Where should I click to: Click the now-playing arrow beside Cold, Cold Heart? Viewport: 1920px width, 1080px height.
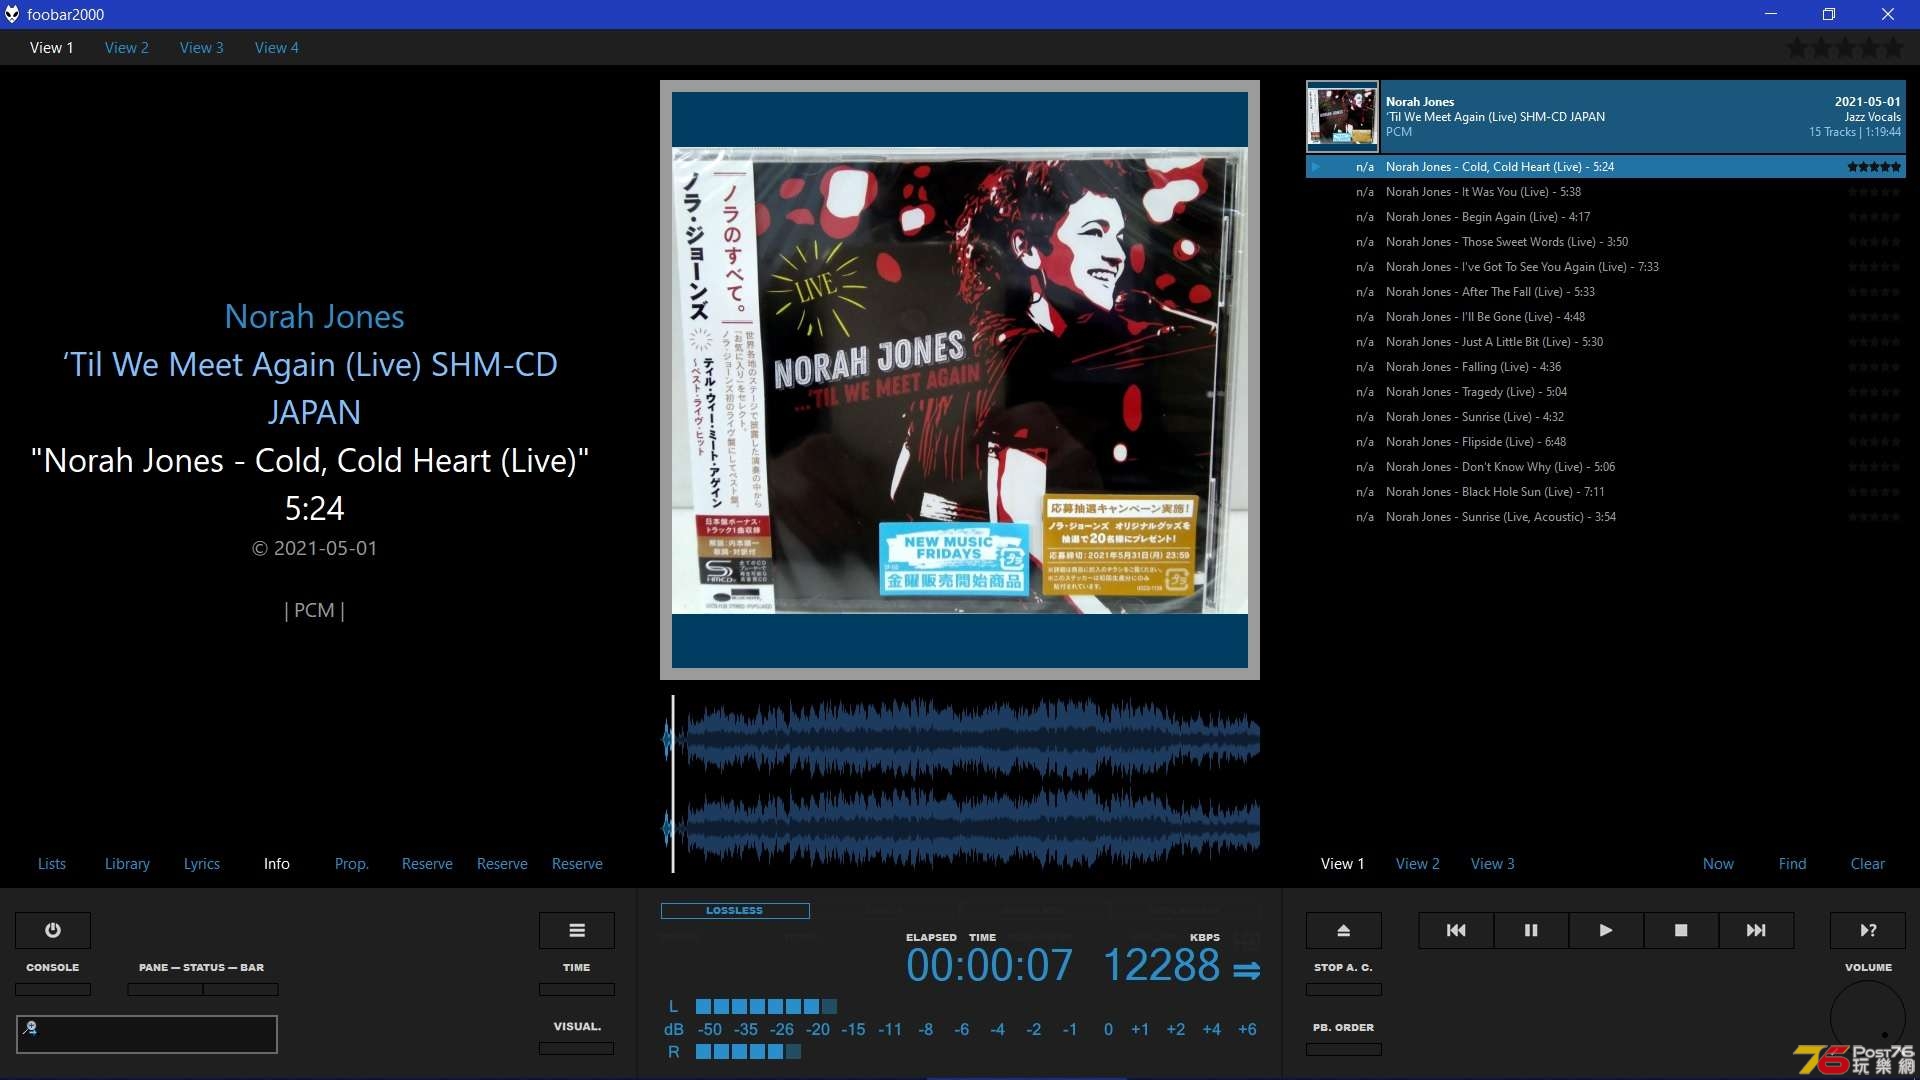pos(1316,167)
